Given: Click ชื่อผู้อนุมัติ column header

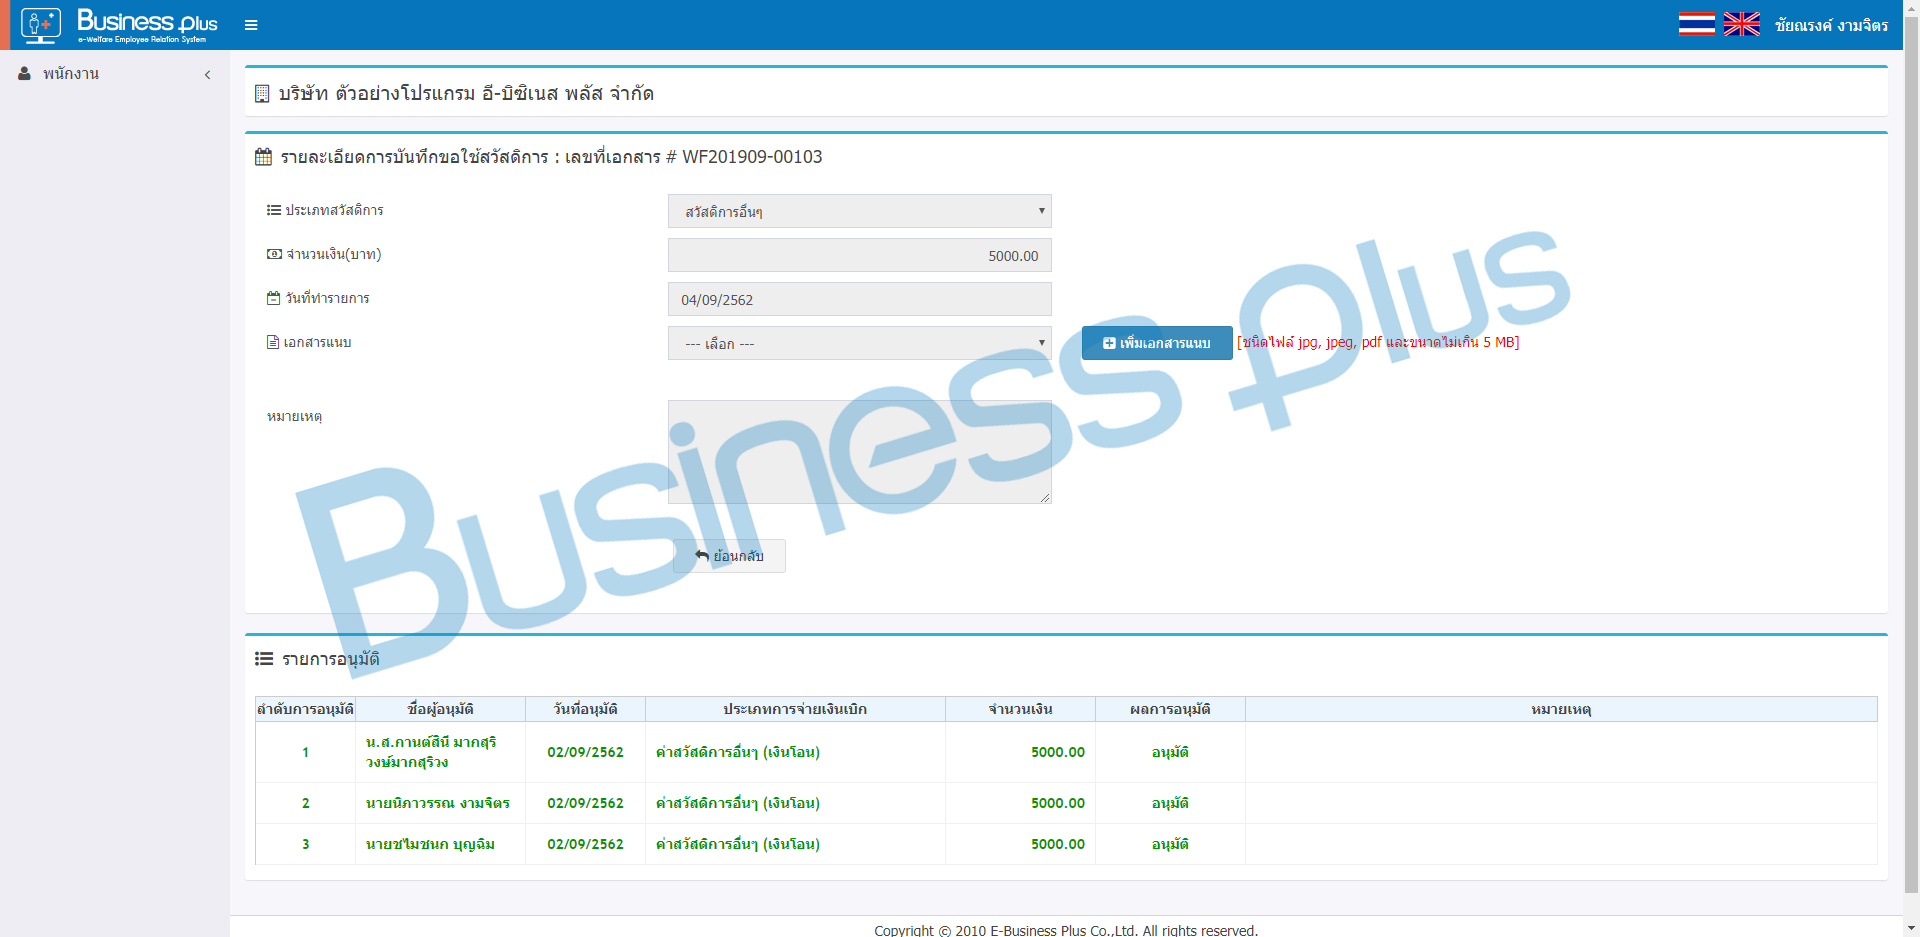Looking at the screenshot, I should (440, 709).
